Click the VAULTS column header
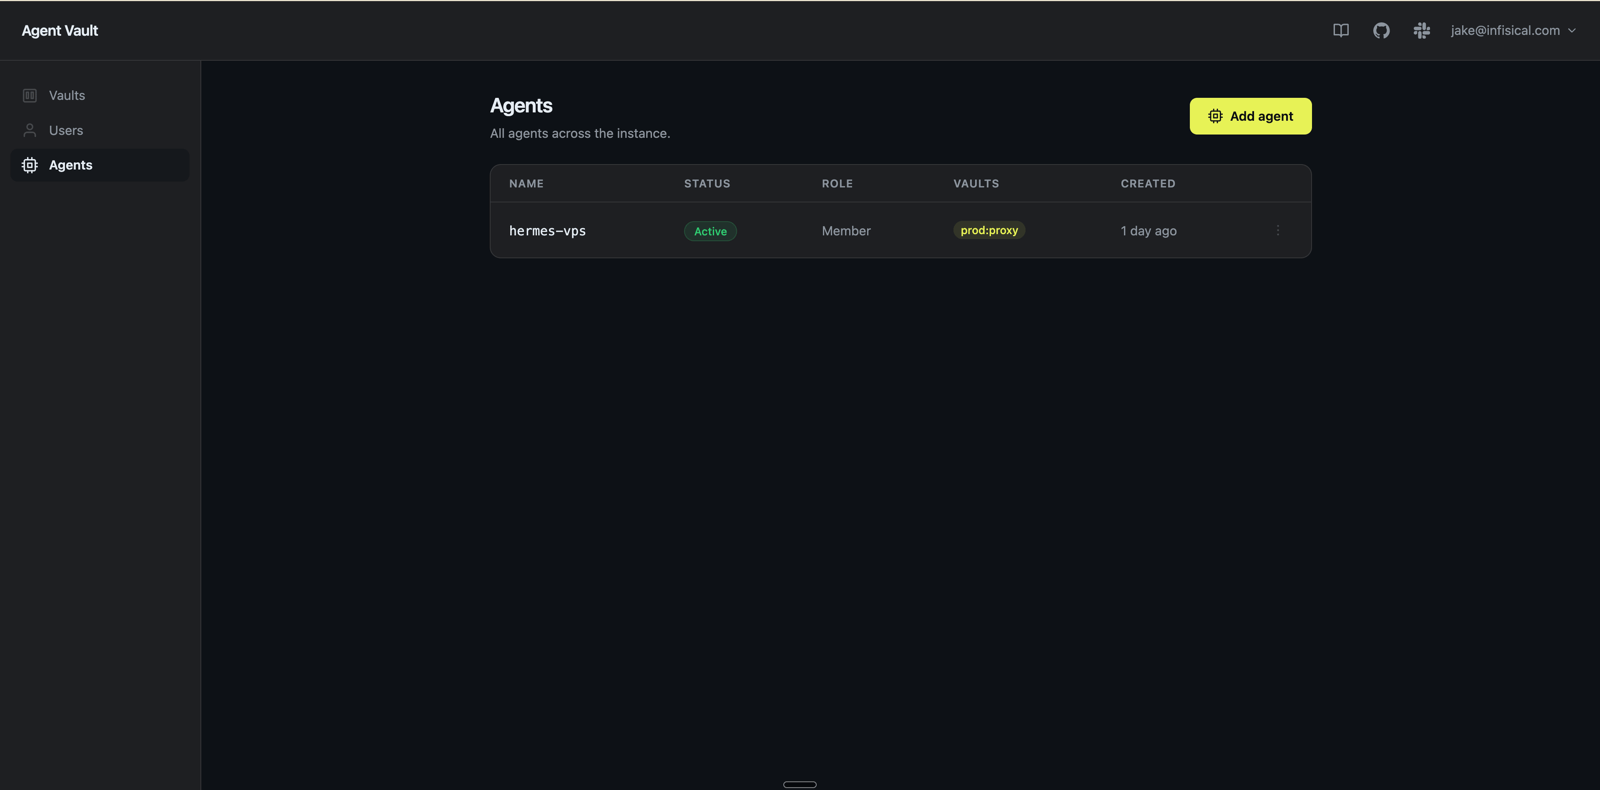 (976, 184)
